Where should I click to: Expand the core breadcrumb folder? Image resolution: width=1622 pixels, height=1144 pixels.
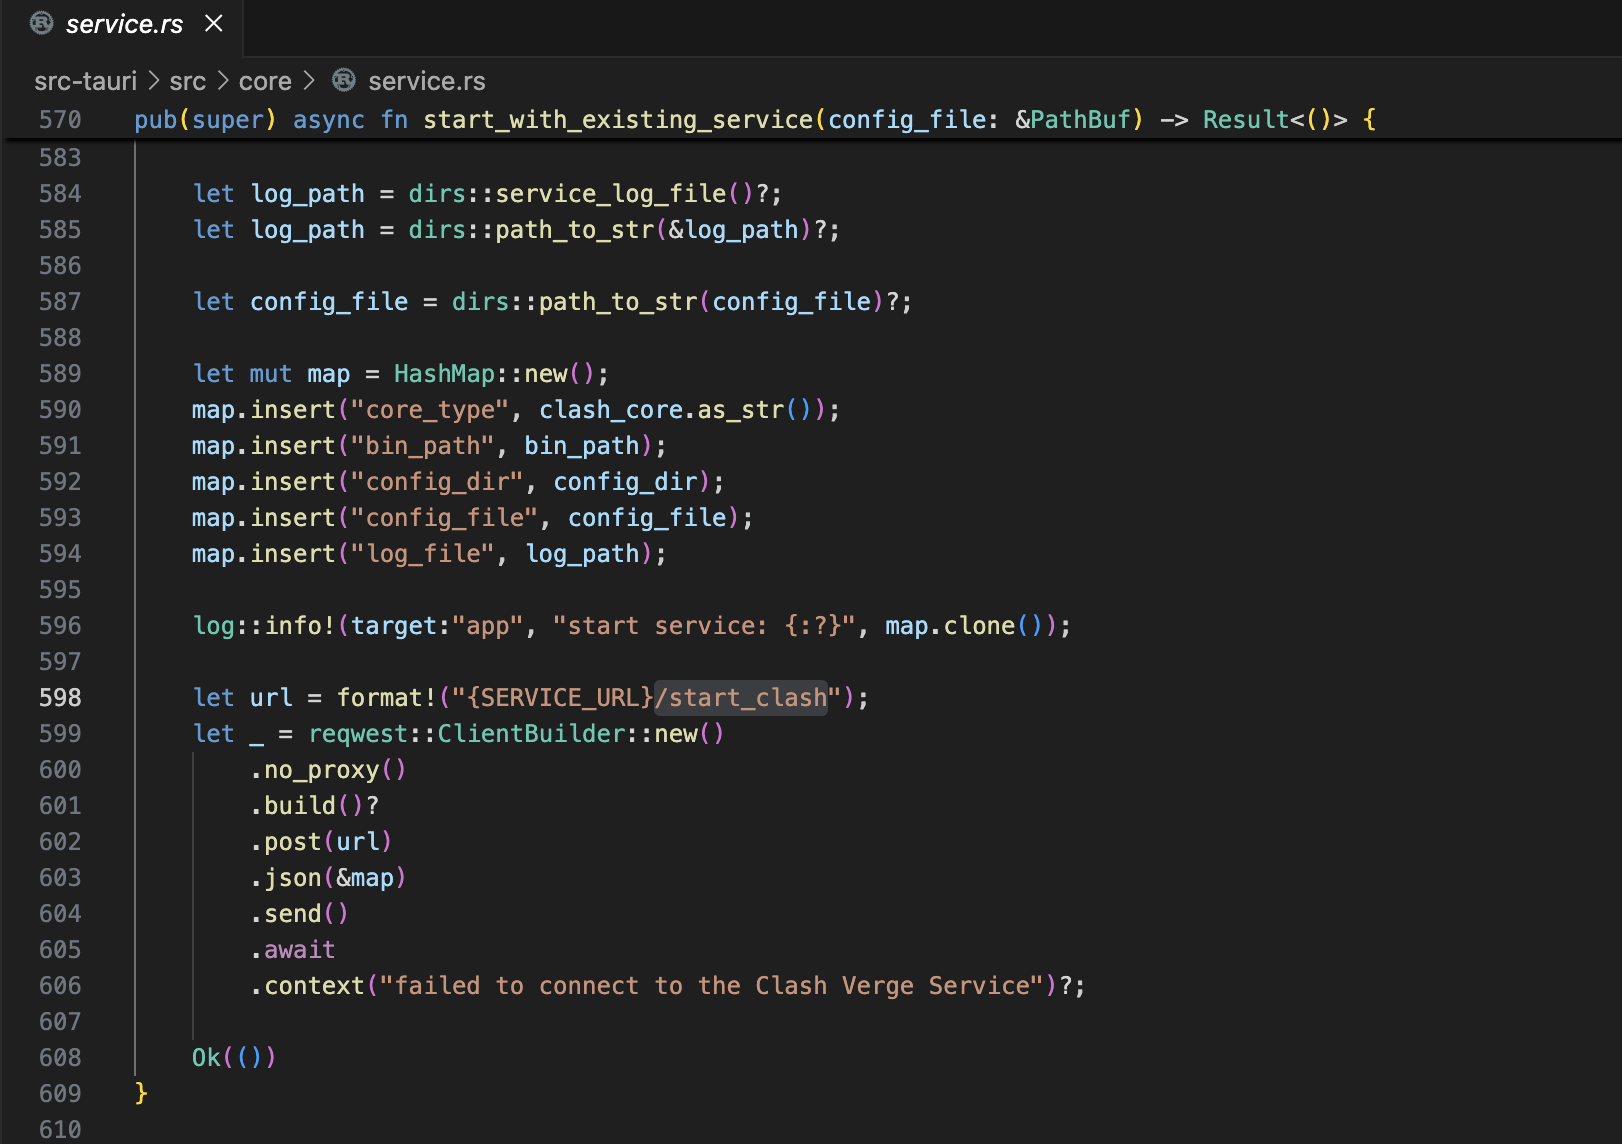pyautogui.click(x=265, y=81)
